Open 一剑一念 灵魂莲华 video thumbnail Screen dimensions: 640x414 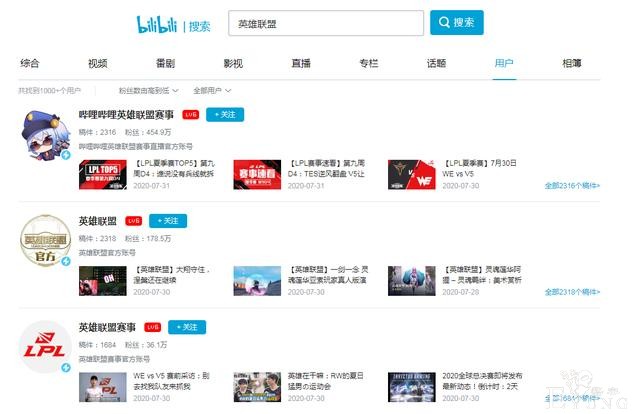[x=257, y=281]
